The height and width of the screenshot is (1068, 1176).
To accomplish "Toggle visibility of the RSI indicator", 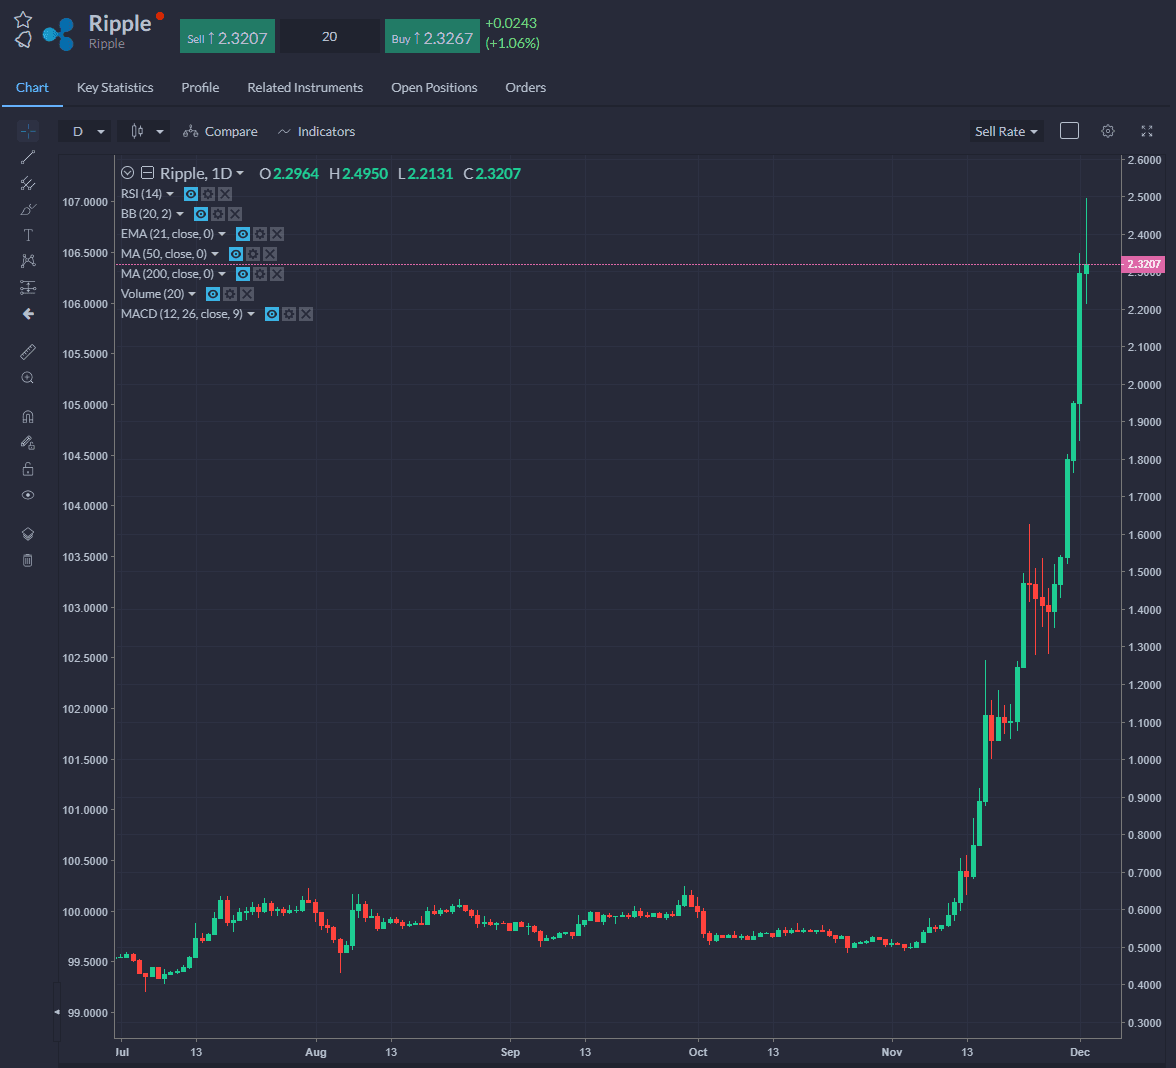I will tap(191, 193).
